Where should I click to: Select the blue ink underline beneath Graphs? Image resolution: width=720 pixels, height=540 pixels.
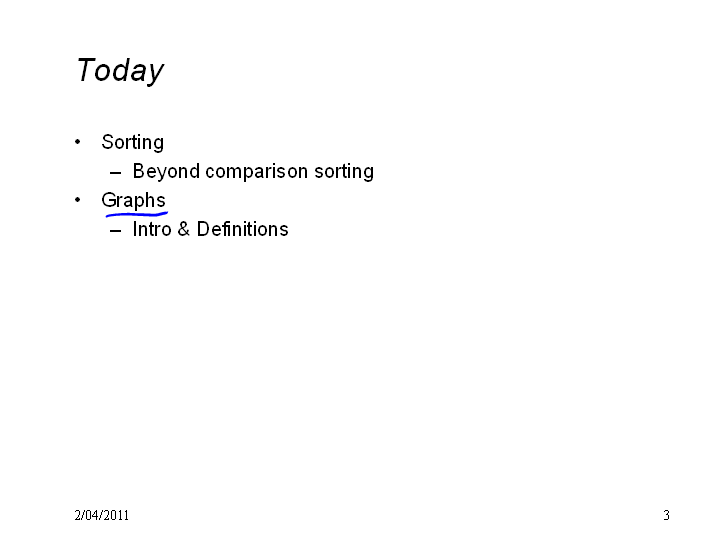pyautogui.click(x=137, y=214)
